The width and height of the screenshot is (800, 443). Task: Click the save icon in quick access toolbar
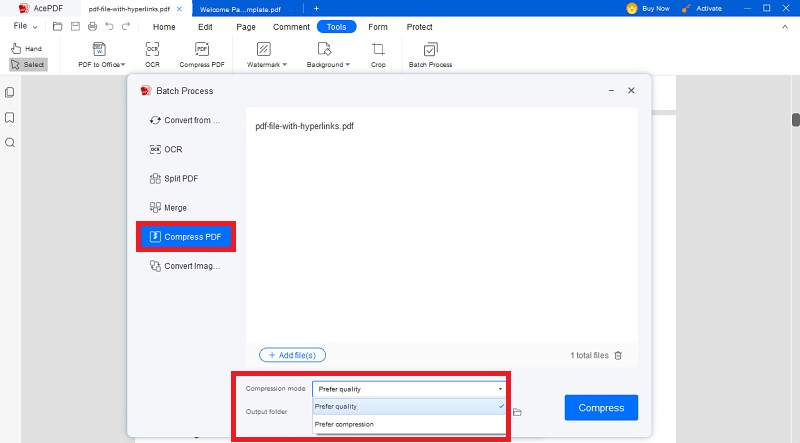pyautogui.click(x=75, y=27)
